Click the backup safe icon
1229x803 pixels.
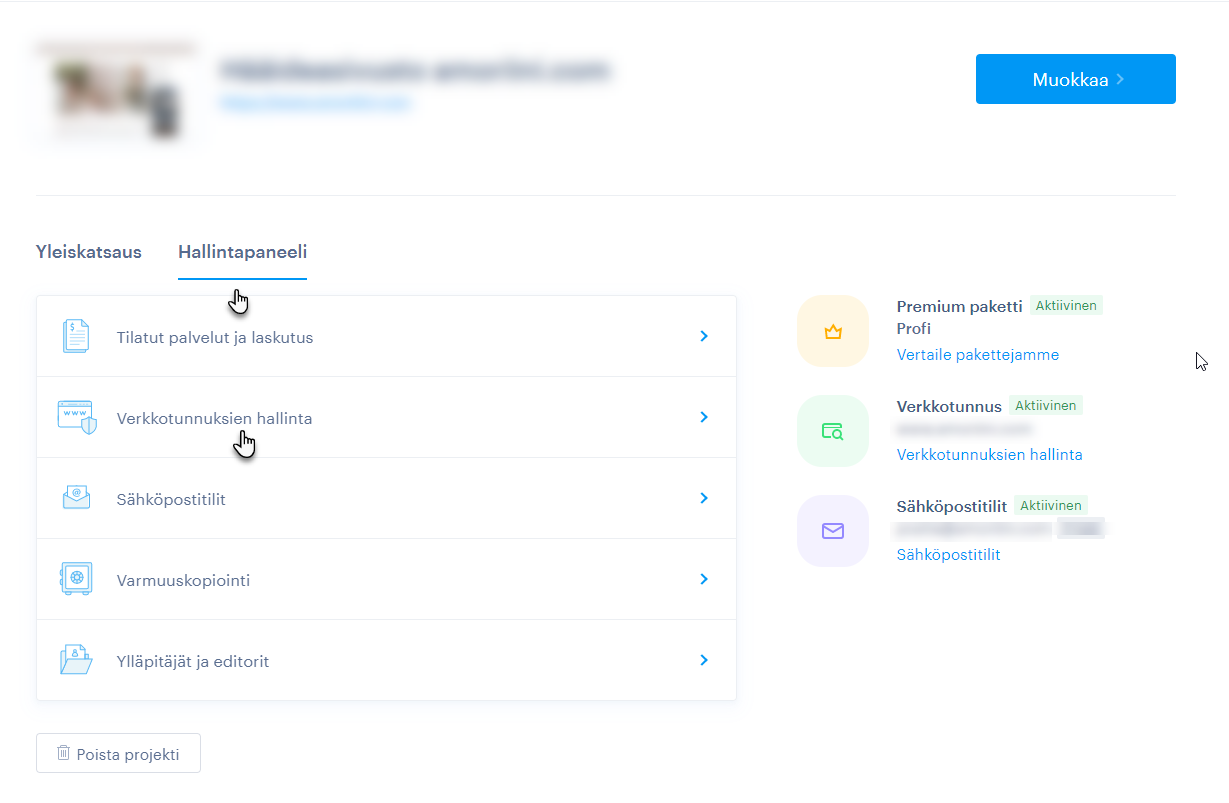tap(76, 579)
